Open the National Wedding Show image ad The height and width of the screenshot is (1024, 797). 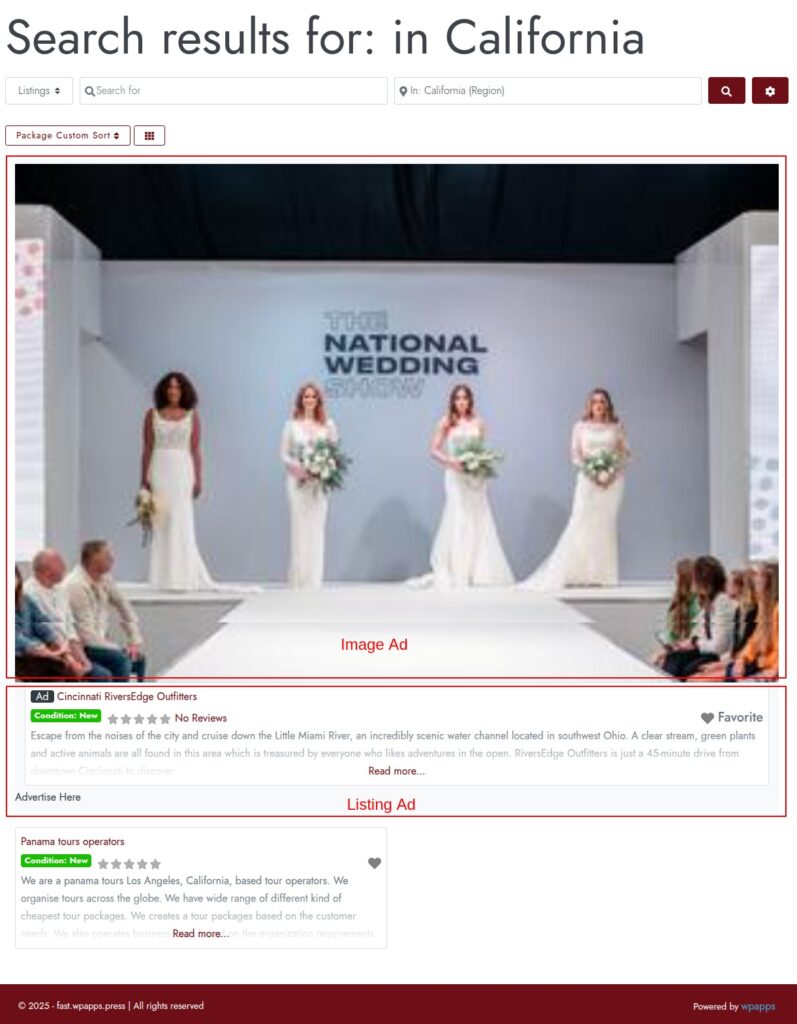coord(396,420)
